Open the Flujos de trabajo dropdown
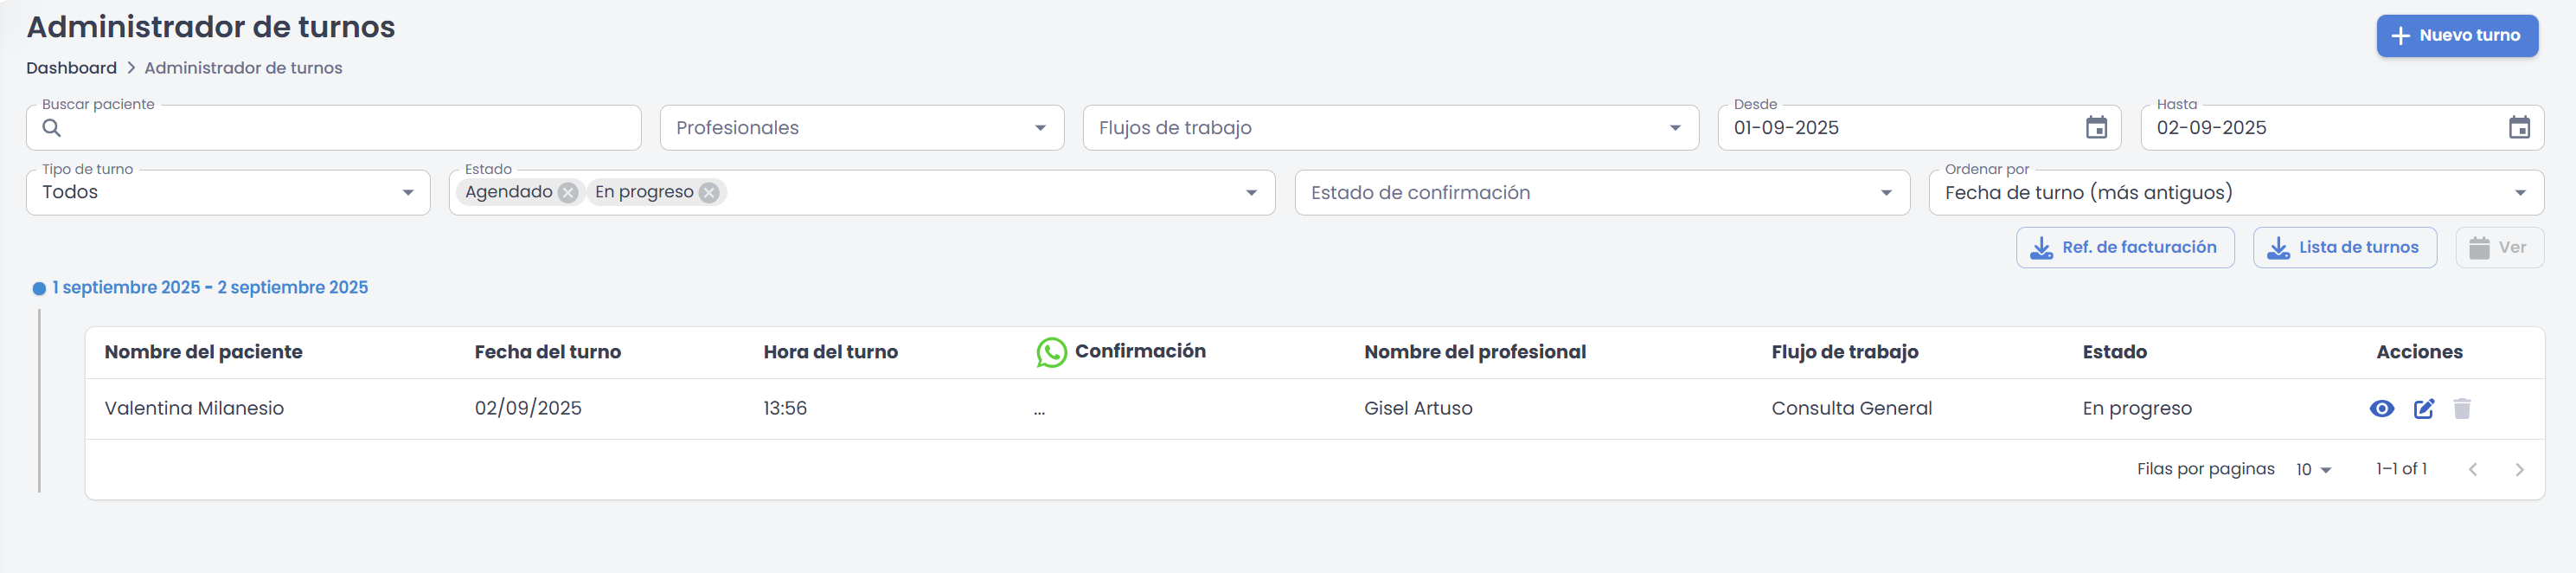 point(1390,128)
